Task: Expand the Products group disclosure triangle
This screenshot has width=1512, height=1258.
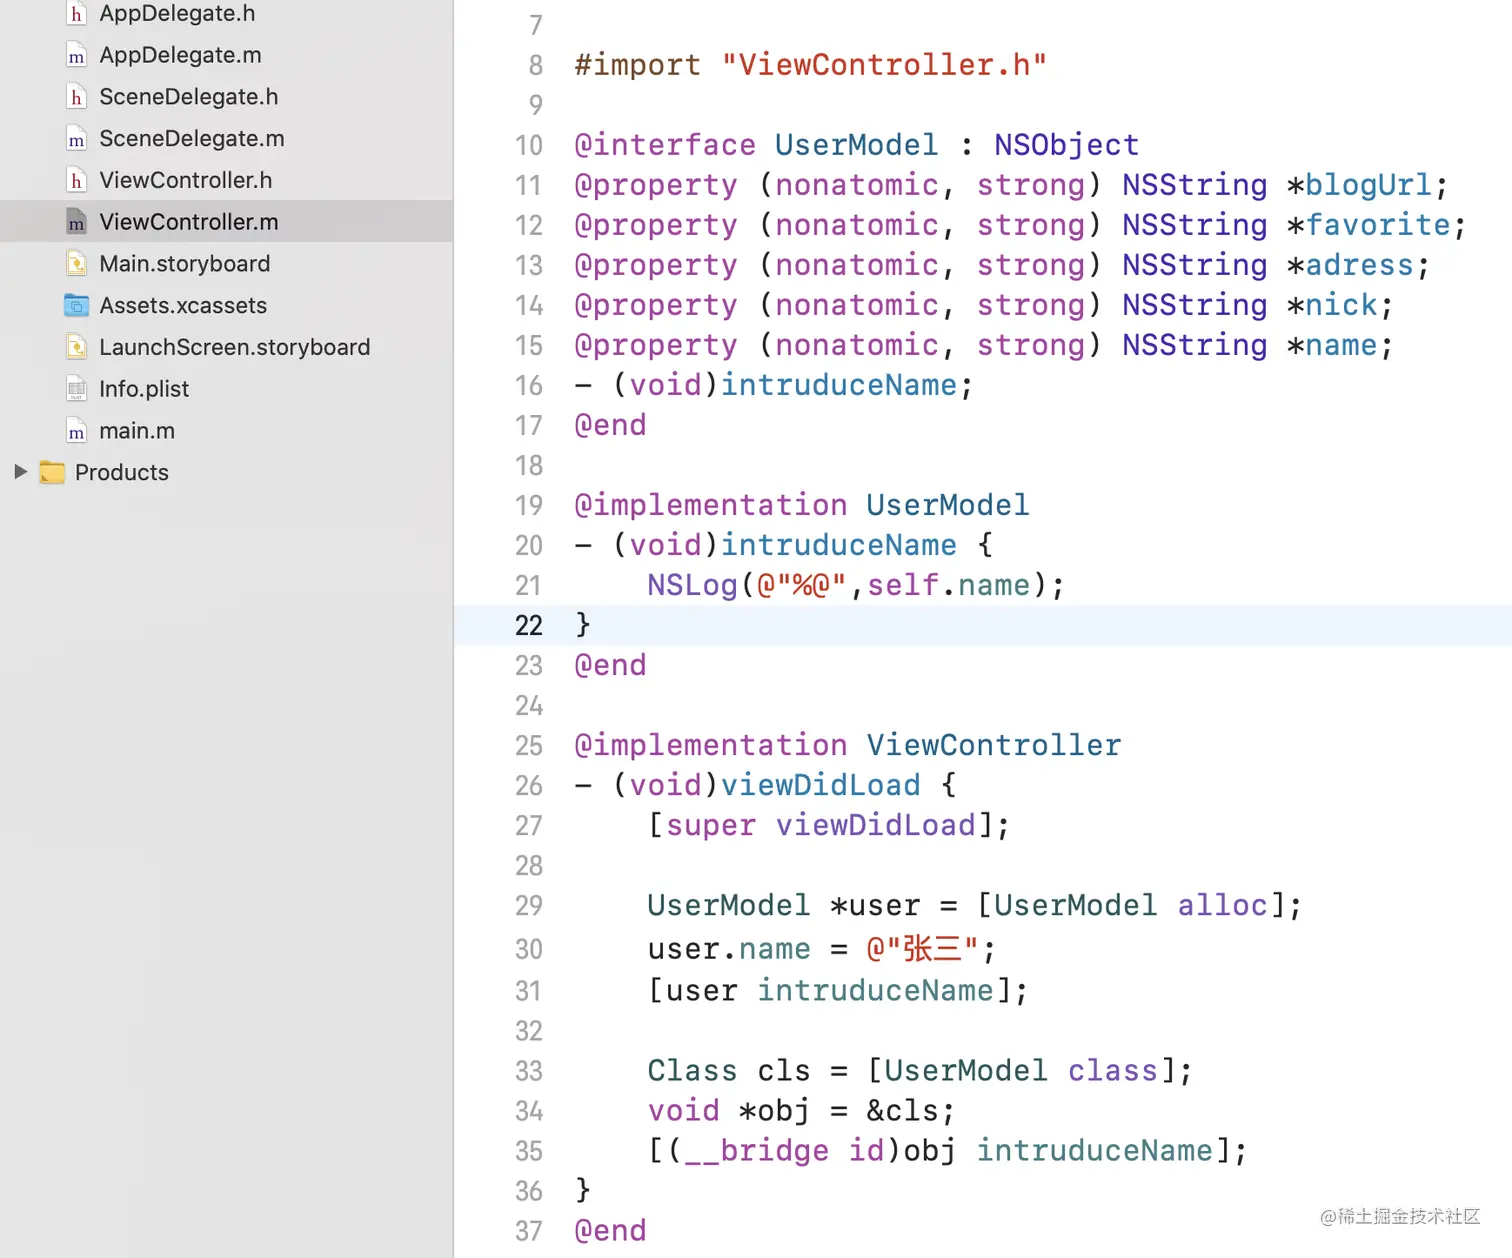Action: click(20, 472)
